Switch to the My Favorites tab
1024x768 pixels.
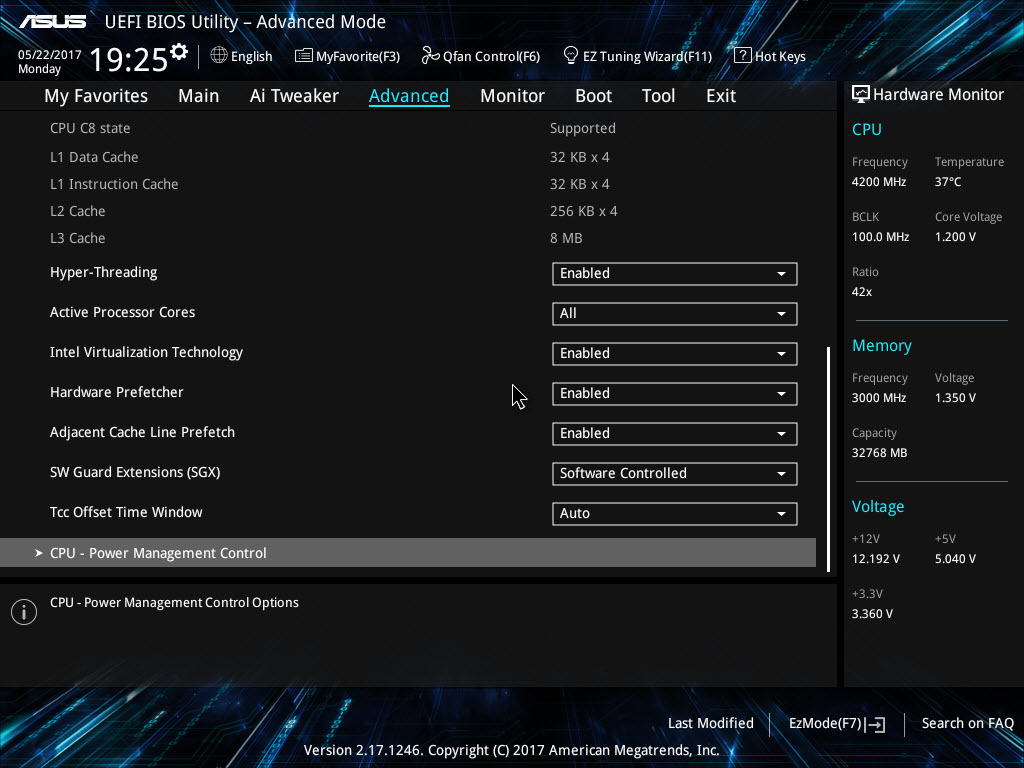pos(96,96)
